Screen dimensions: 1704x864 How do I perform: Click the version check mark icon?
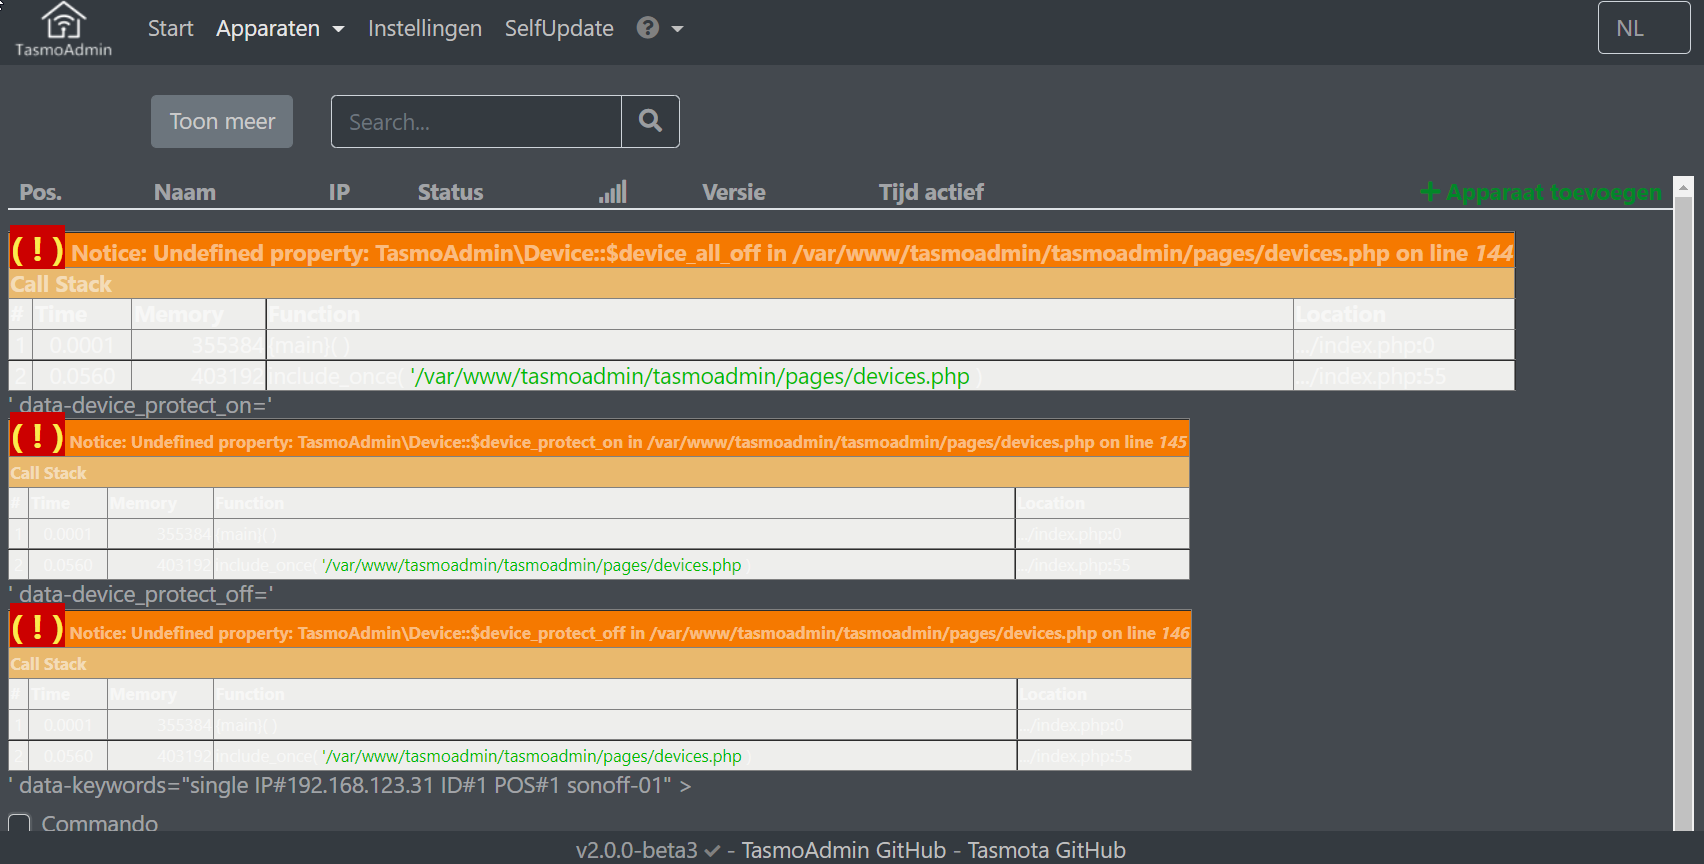(x=712, y=851)
